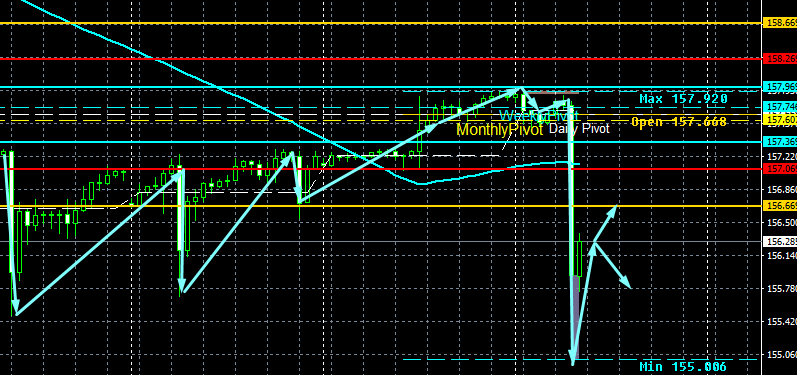The height and width of the screenshot is (375, 797).
Task: Click the red 157.06 price tag
Action: (780, 168)
